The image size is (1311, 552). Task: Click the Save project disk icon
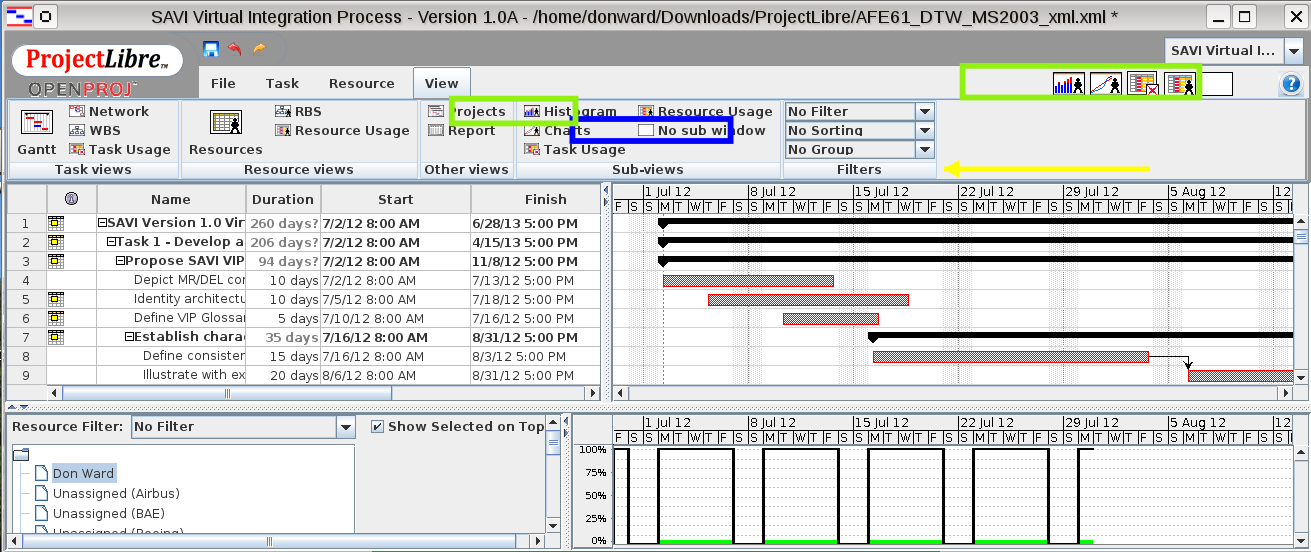pyautogui.click(x=210, y=49)
